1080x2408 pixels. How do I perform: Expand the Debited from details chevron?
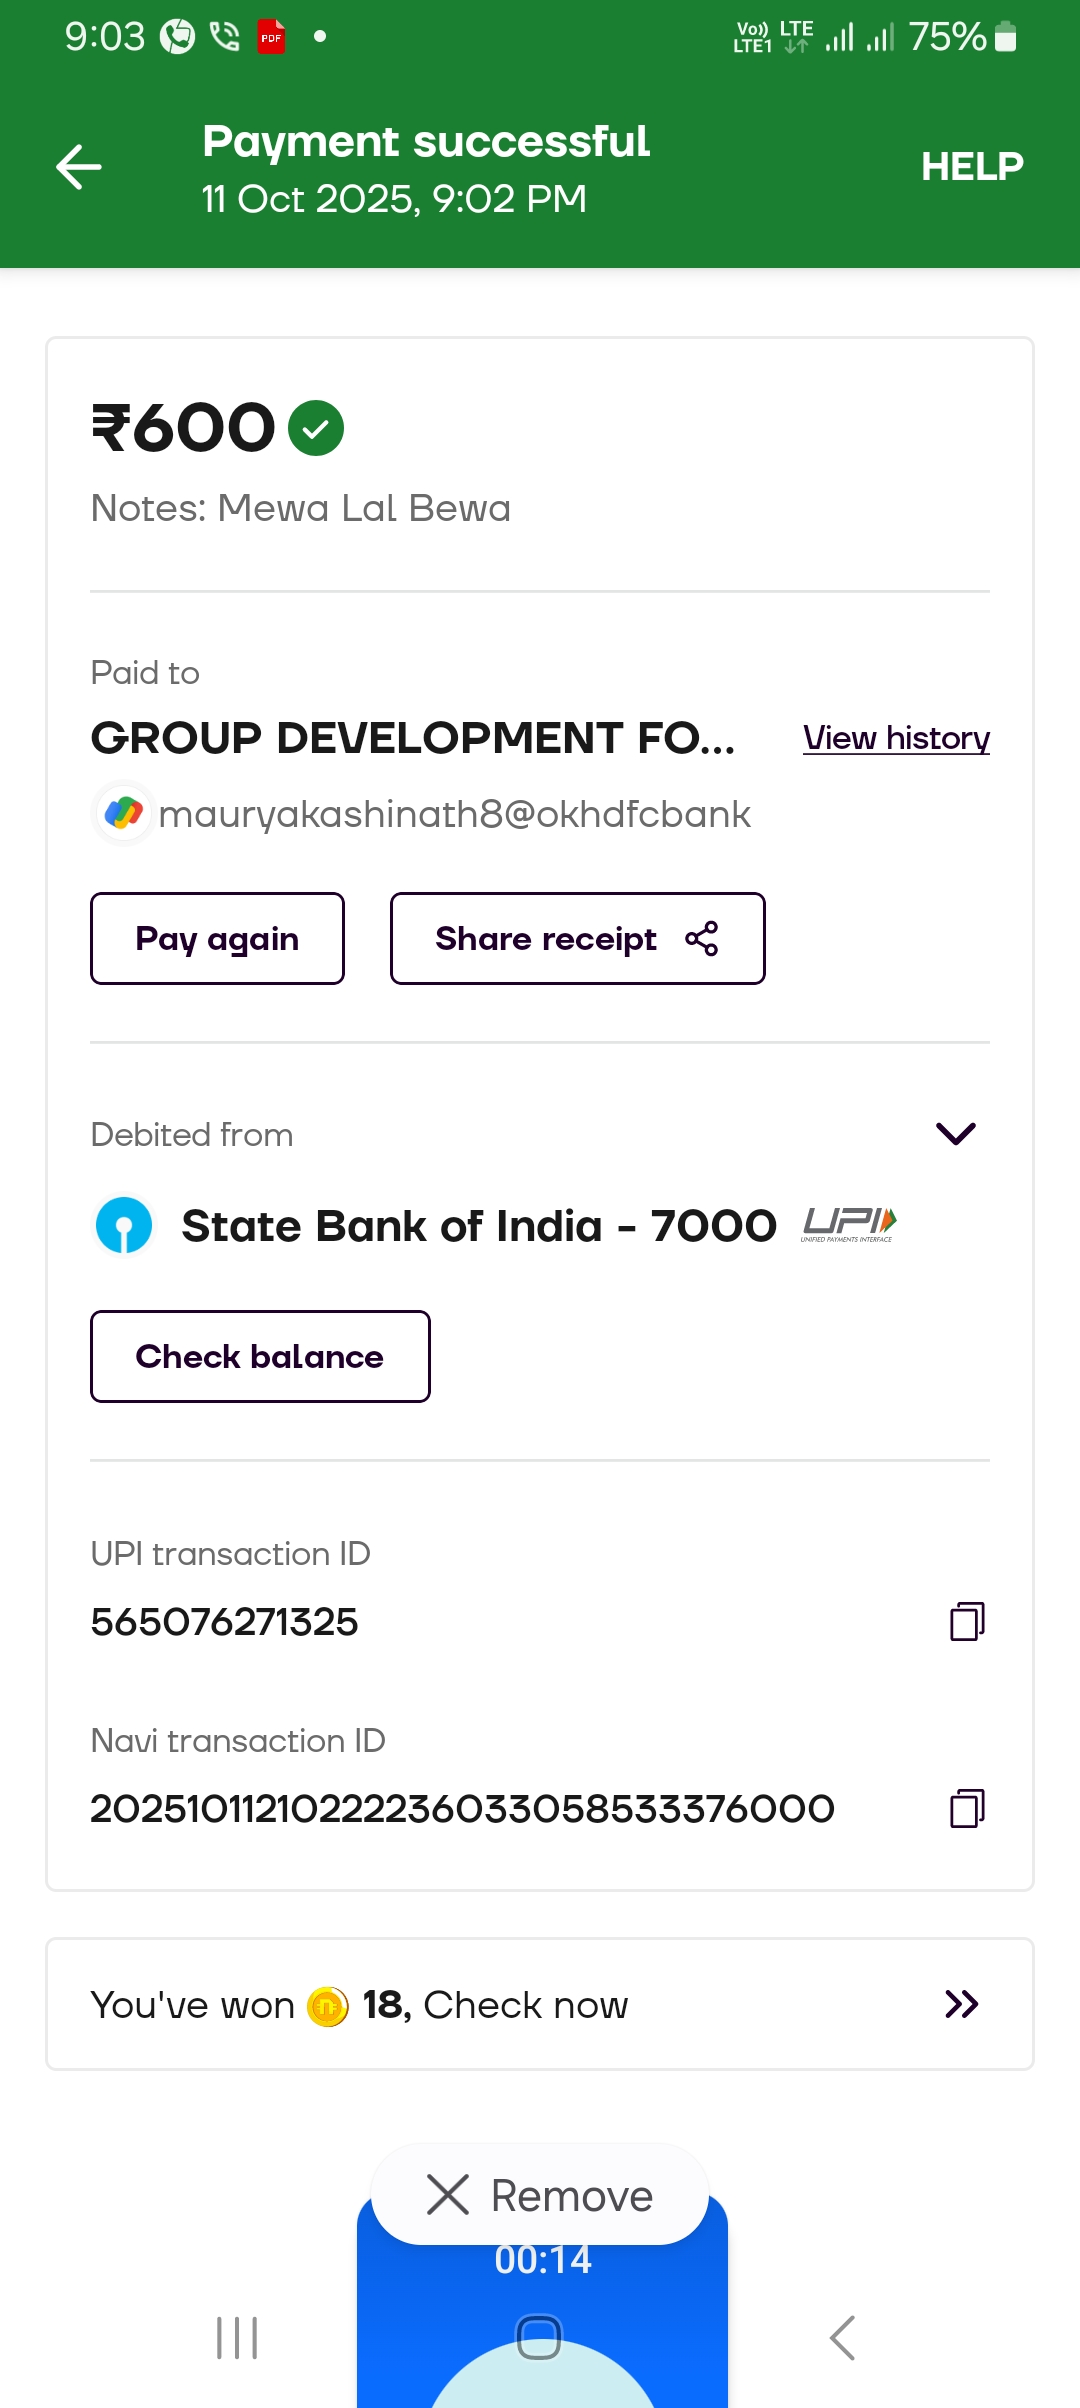(955, 1133)
